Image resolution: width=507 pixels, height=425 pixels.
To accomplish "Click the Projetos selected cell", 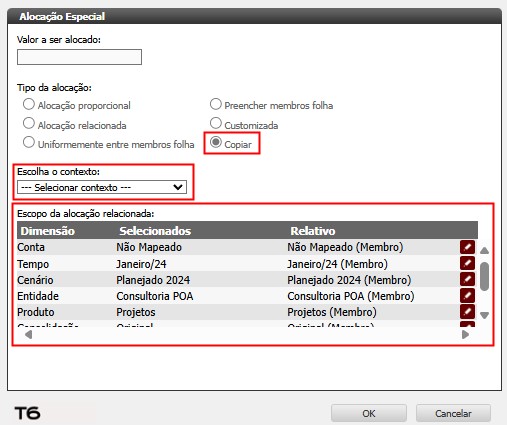I will point(136,312).
